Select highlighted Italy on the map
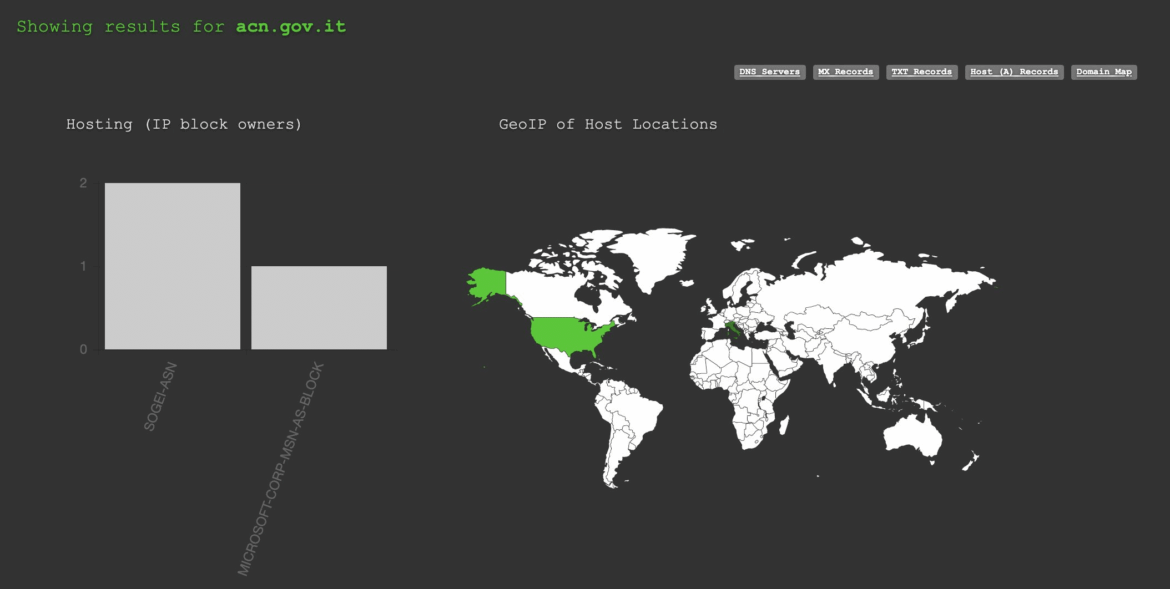Viewport: 1170px width, 589px height. click(x=735, y=329)
